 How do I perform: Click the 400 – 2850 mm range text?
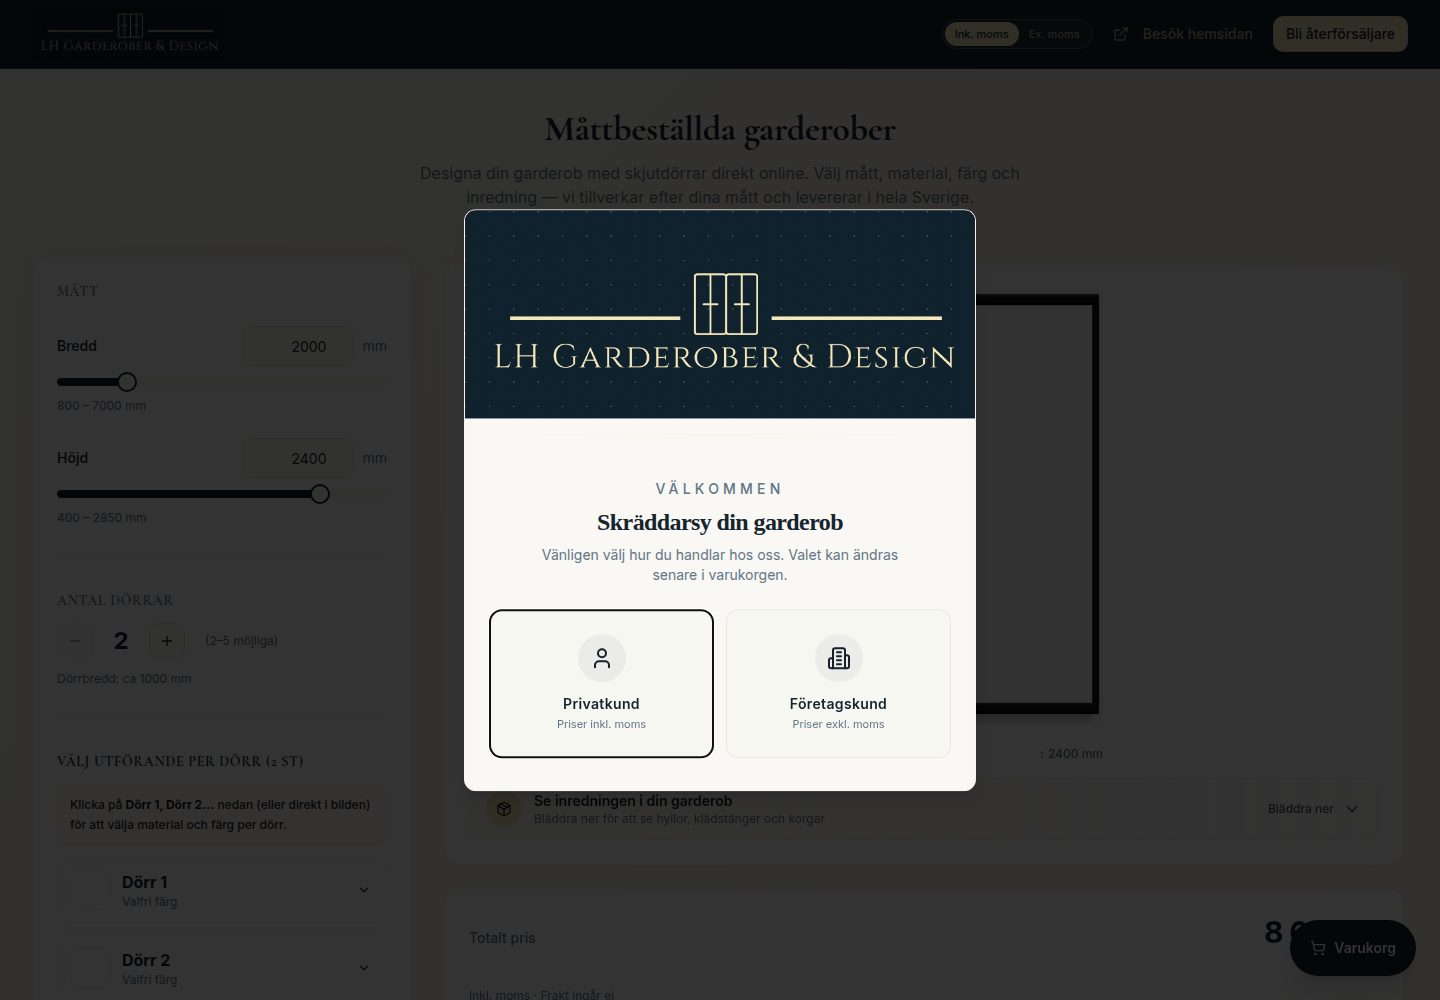102,518
